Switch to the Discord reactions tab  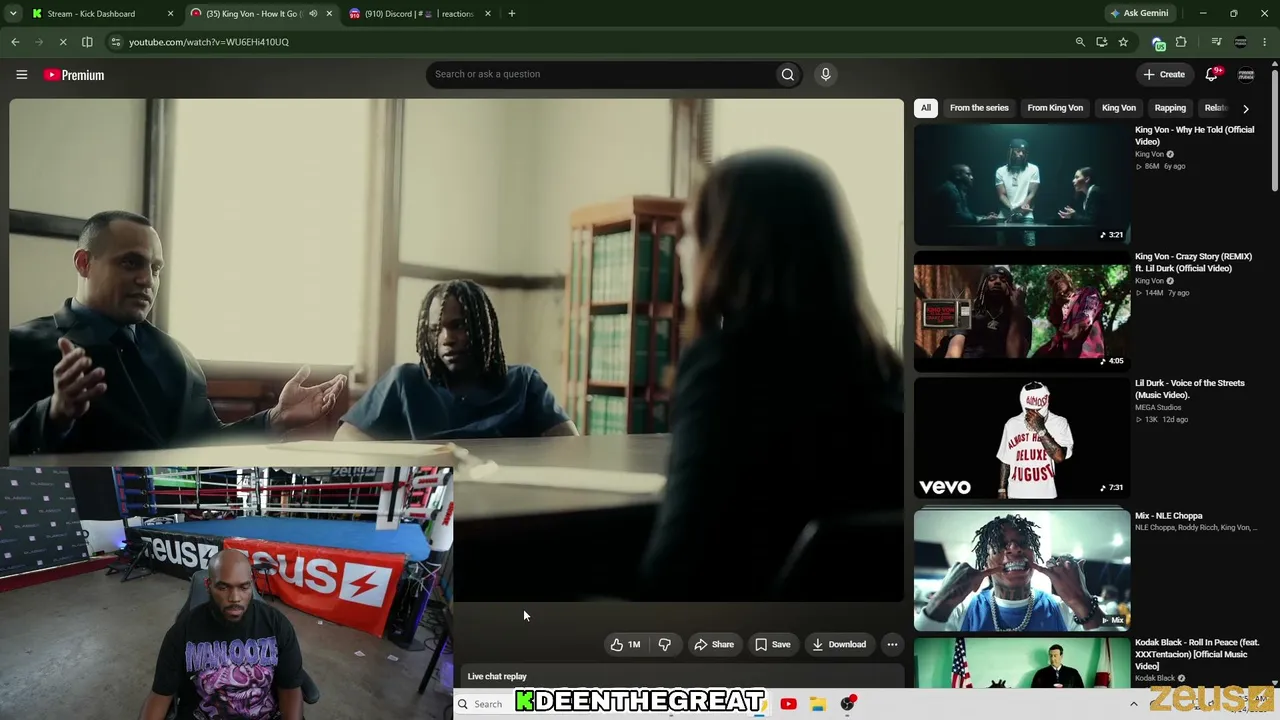420,14
